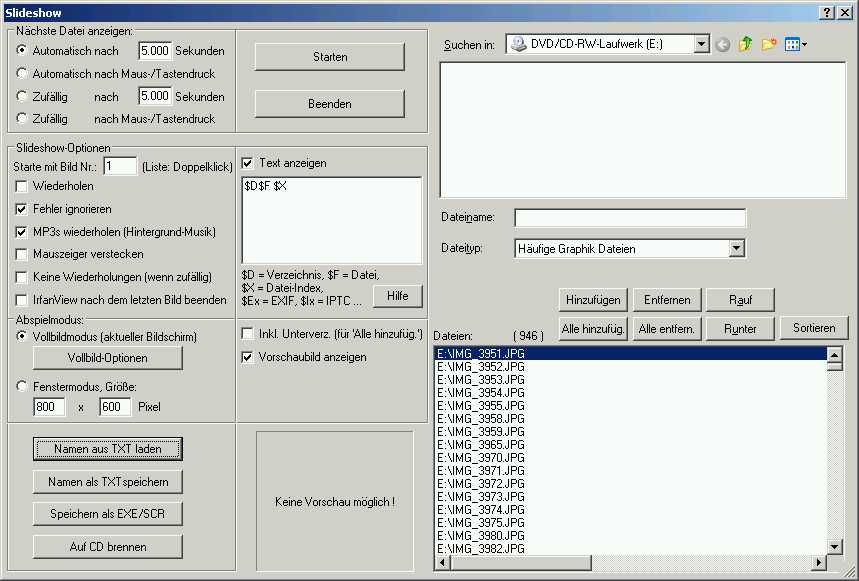Uncheck Fehler ignorieren option
The image size is (859, 581).
coord(22,209)
